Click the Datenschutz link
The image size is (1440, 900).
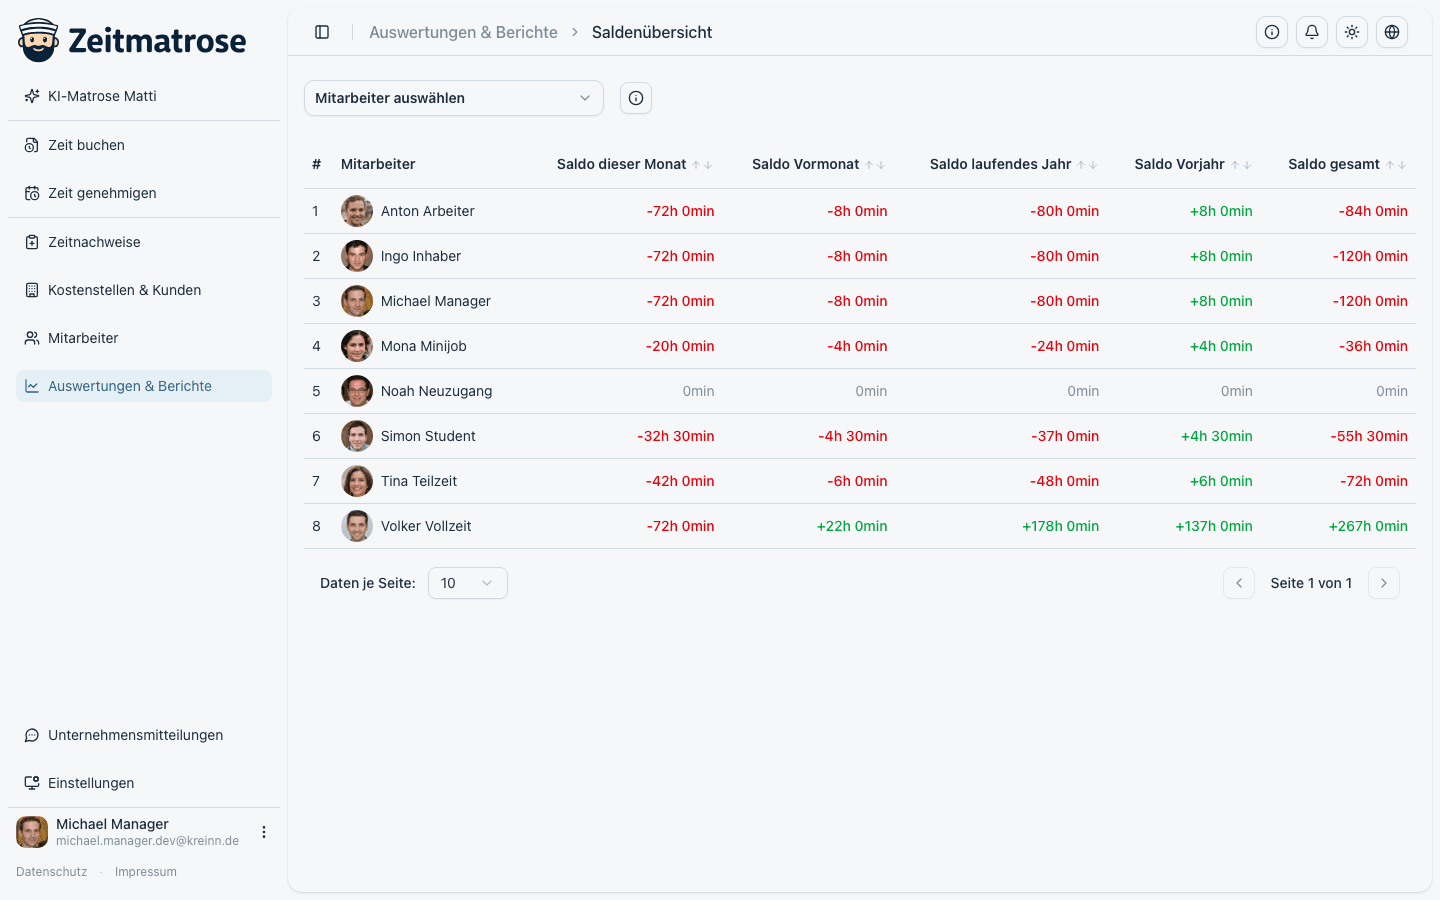(52, 872)
